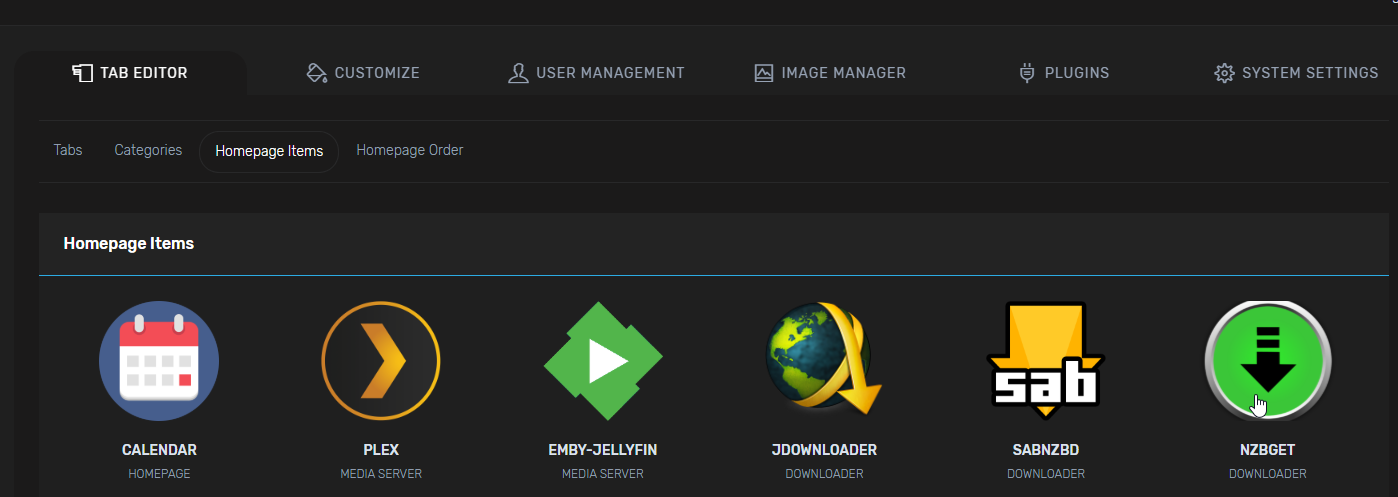
Task: Click the DOWNLOADER subtitle under NZBGet
Action: (x=1268, y=474)
